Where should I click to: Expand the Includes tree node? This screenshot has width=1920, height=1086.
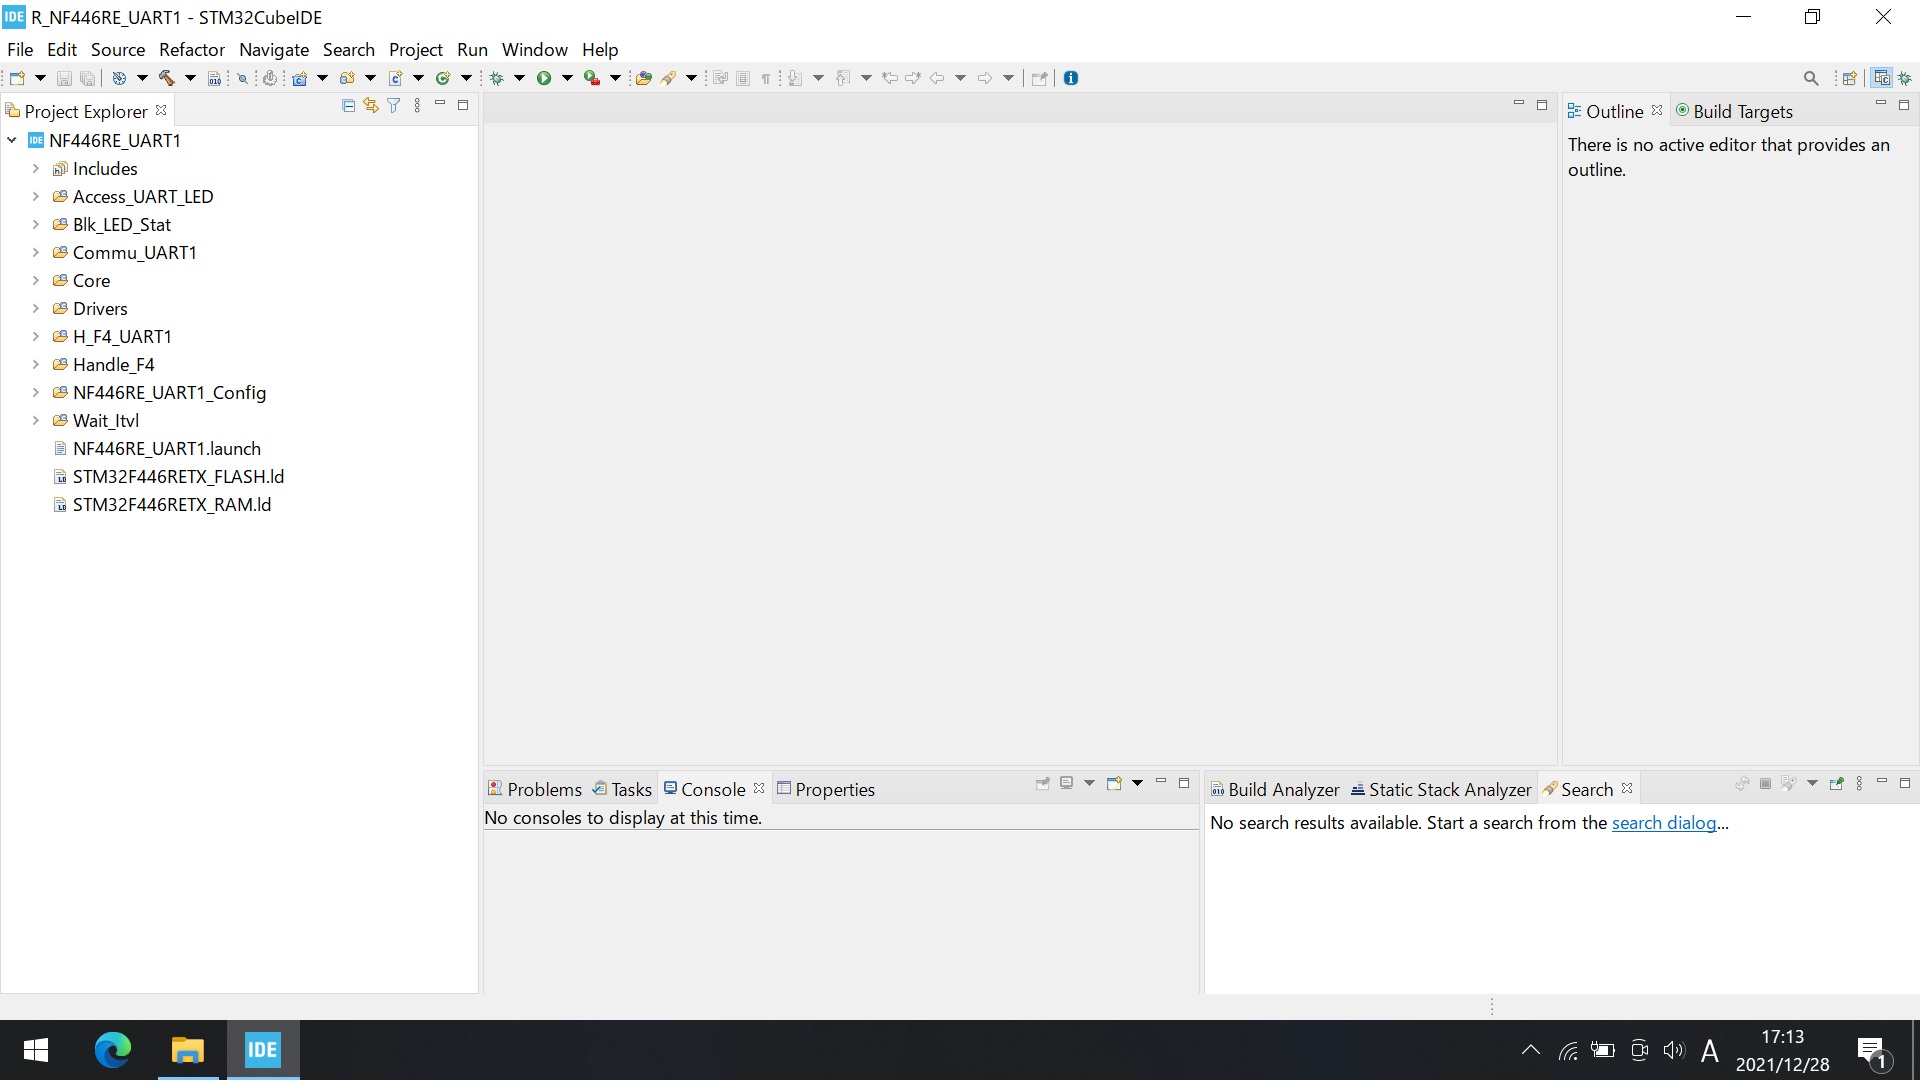[x=36, y=168]
